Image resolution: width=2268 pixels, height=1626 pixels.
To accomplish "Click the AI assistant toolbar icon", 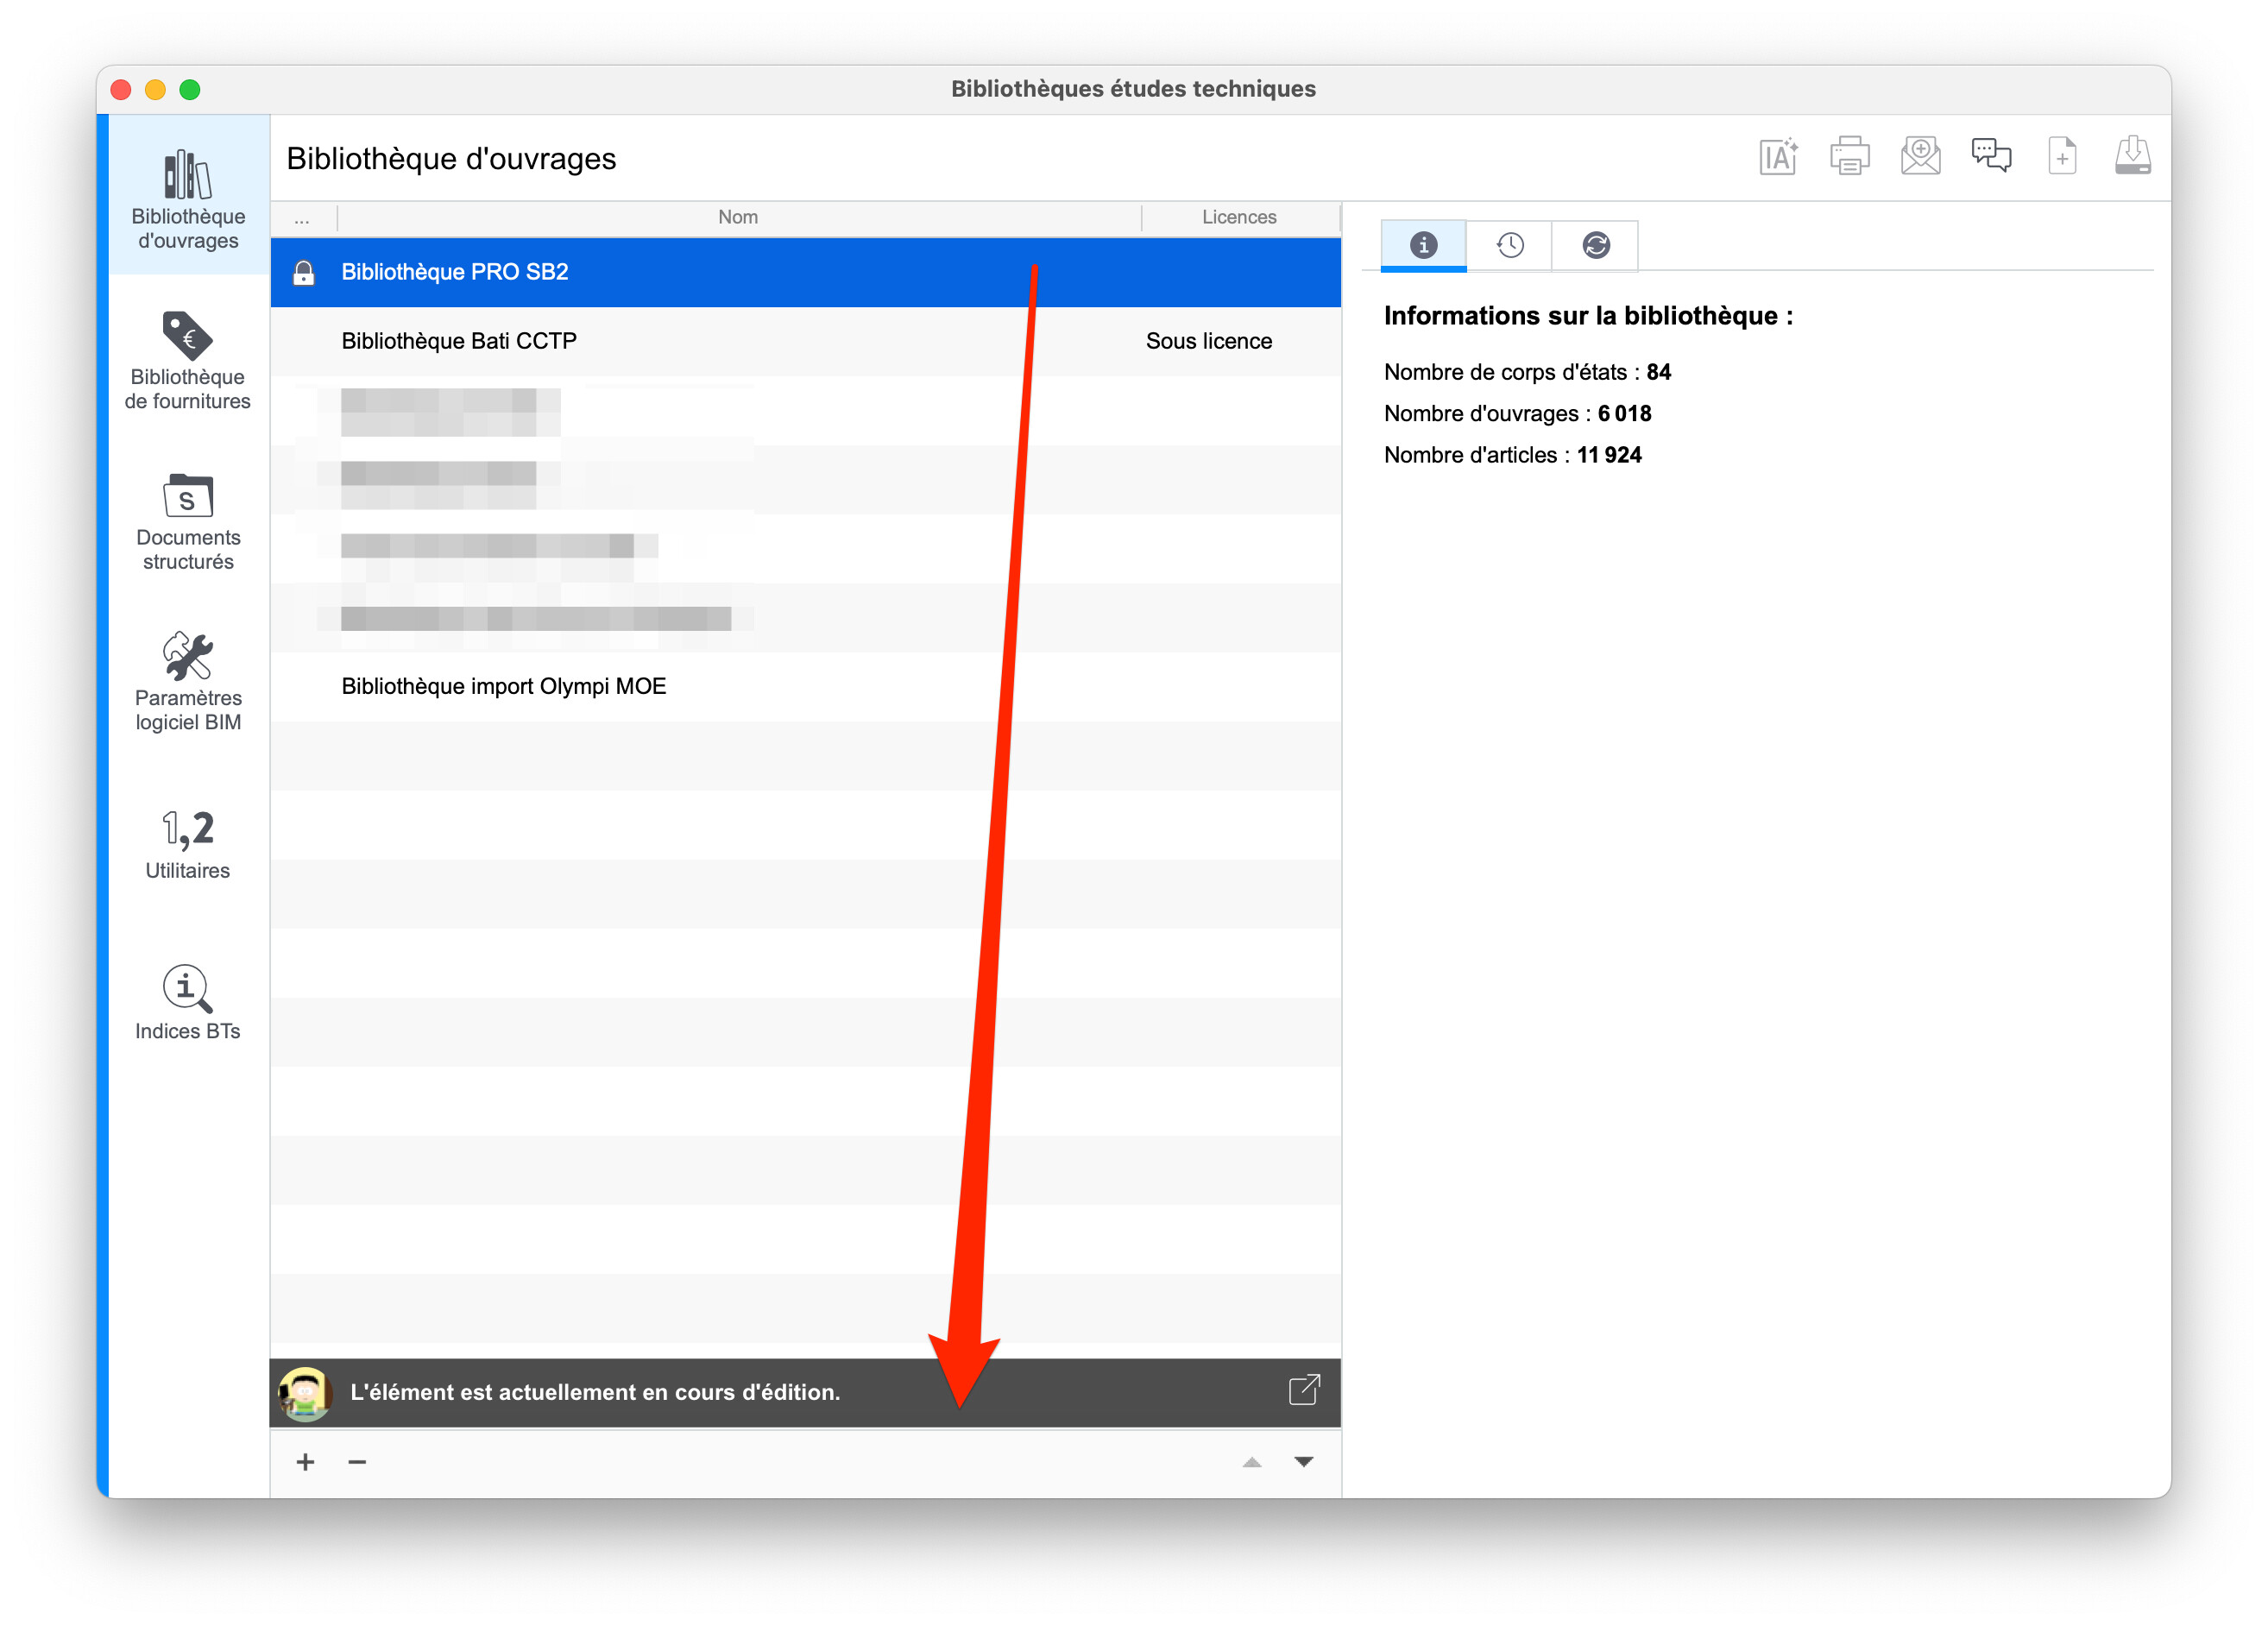I will 1778,156.
